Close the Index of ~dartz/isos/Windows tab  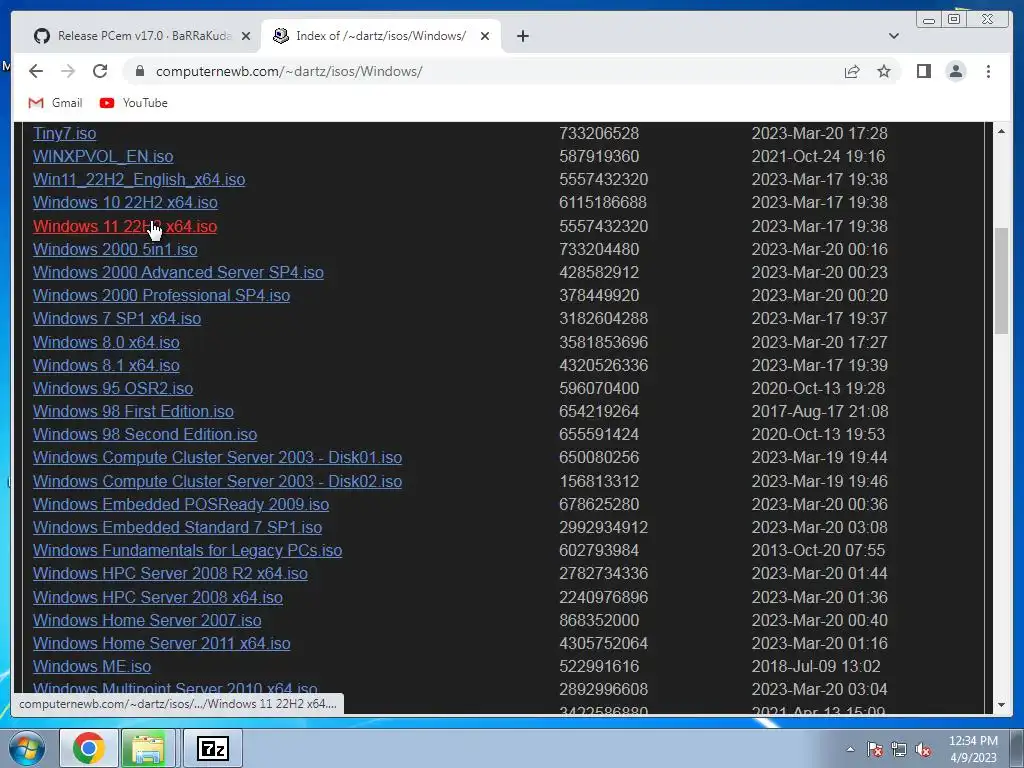485,37
